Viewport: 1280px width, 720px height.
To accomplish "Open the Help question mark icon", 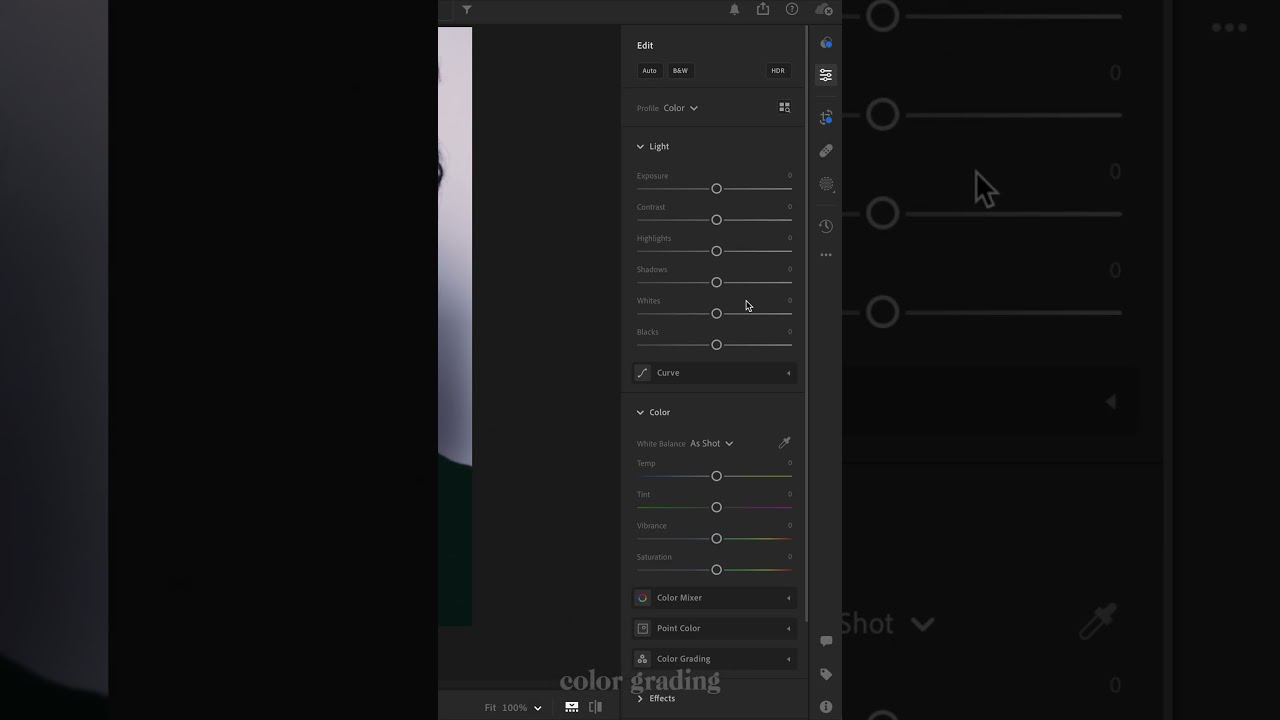I will [x=792, y=9].
